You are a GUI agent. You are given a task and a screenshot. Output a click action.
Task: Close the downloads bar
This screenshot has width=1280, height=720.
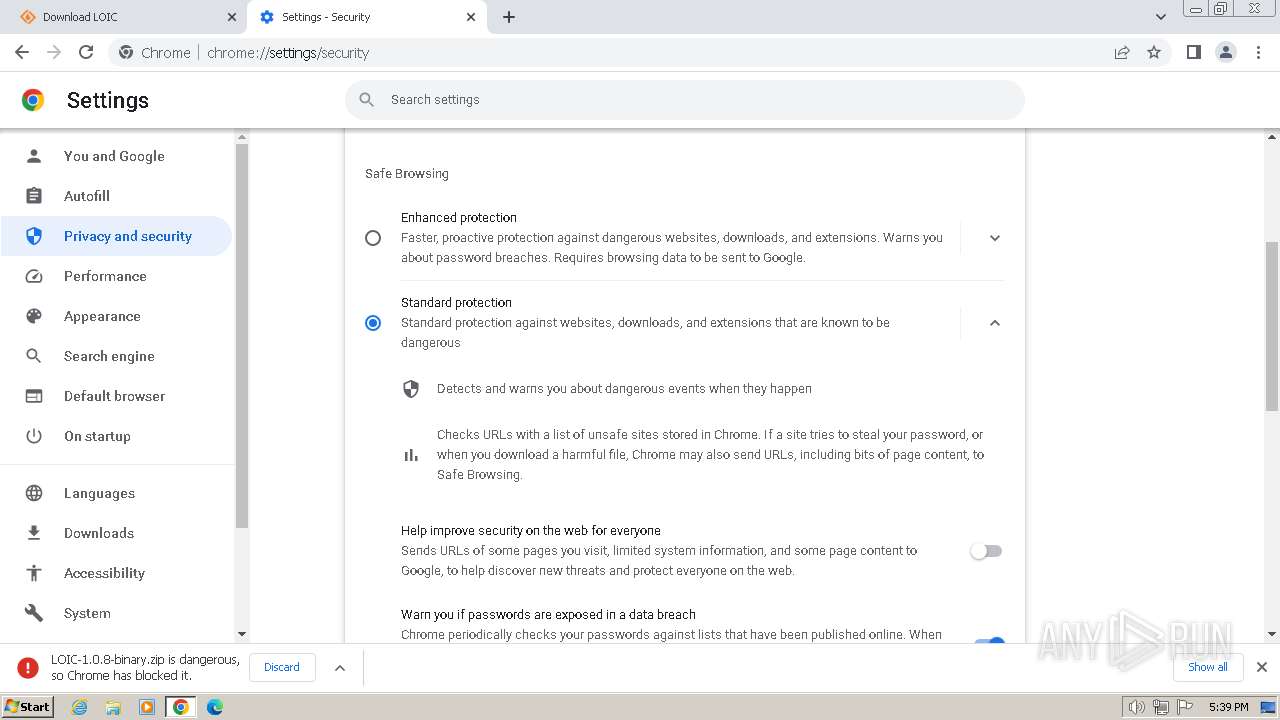[x=1262, y=667]
